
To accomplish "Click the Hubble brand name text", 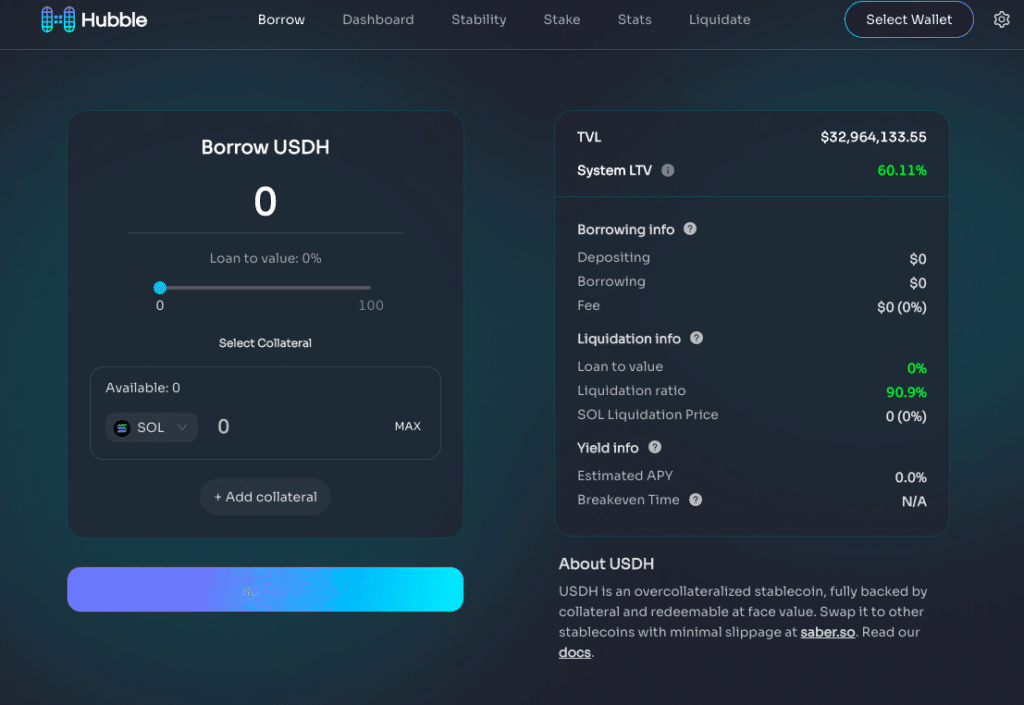I will [x=114, y=20].
